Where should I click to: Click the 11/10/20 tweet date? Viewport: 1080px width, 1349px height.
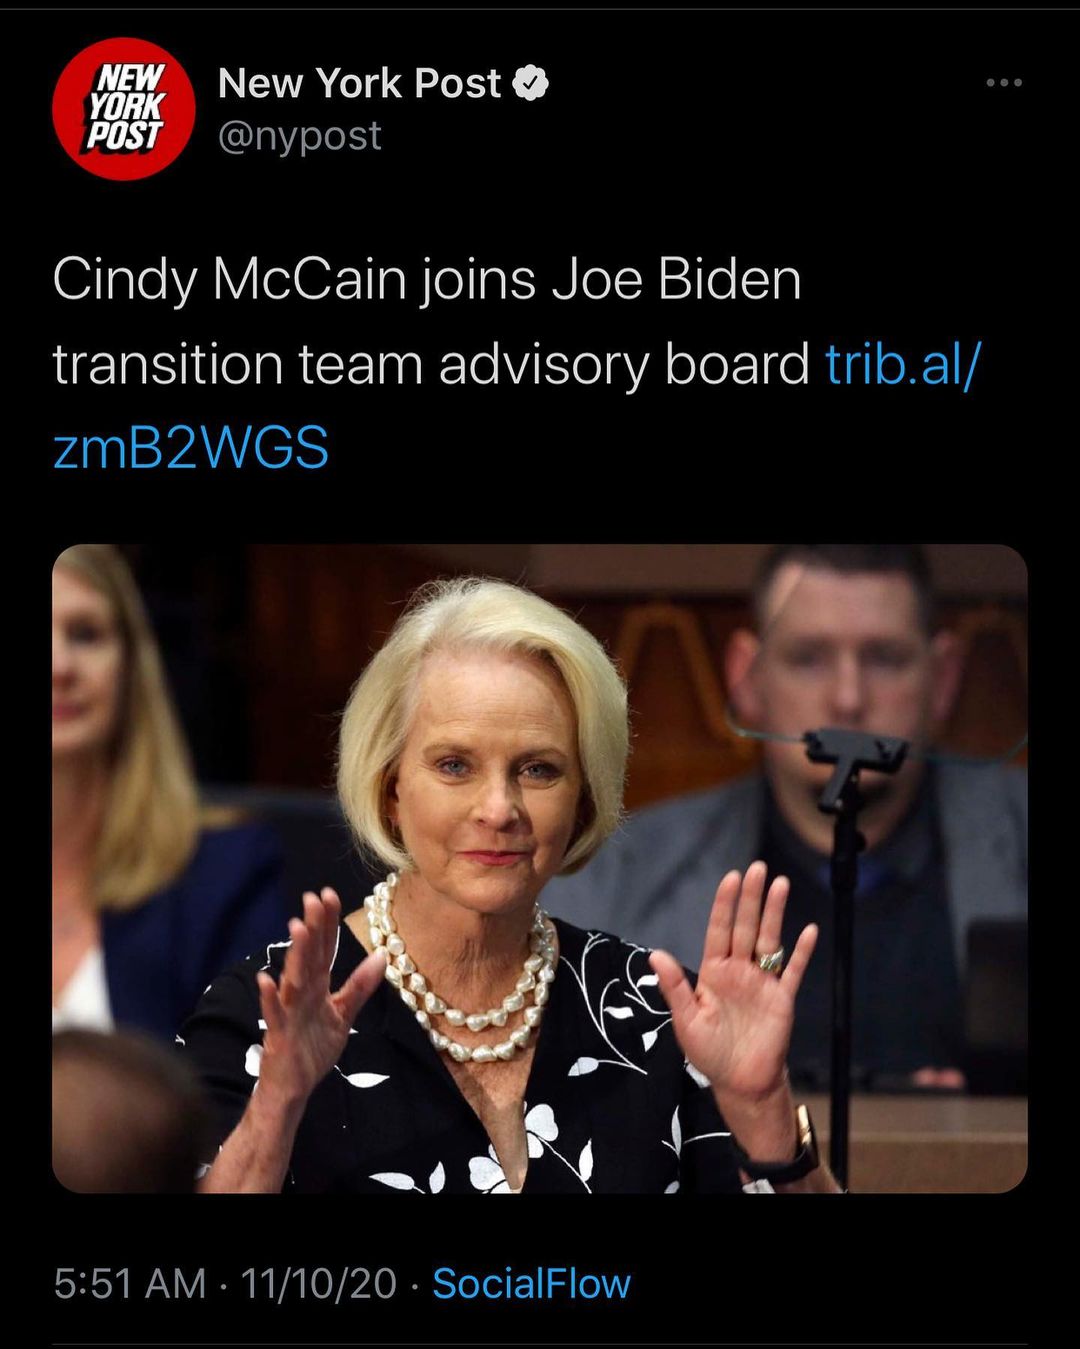point(318,1284)
